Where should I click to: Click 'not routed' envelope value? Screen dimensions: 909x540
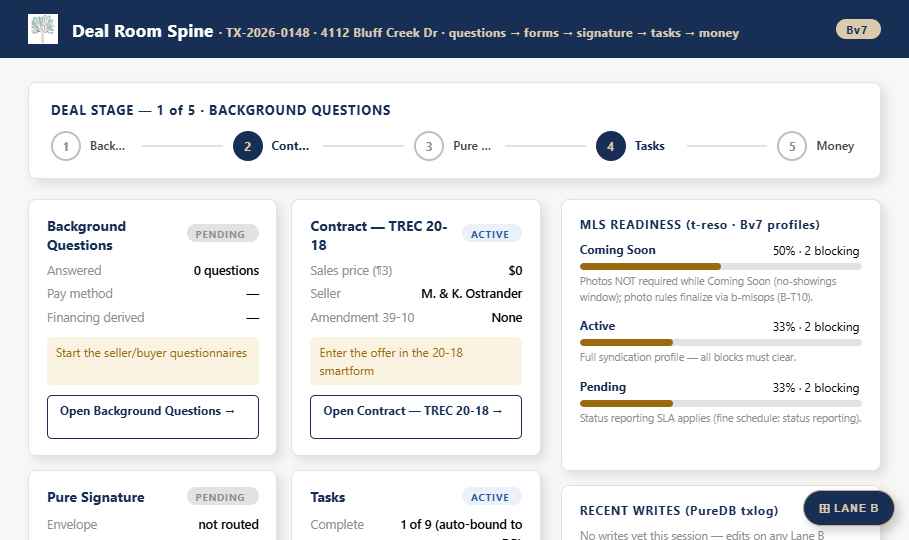(228, 524)
